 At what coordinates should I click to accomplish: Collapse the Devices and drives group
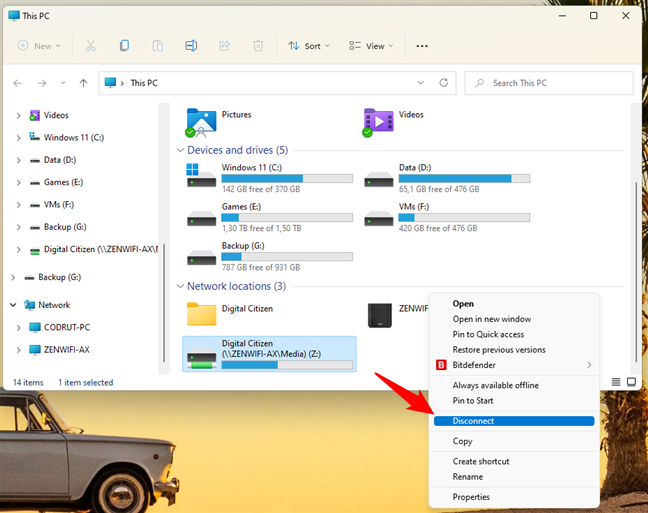pos(180,150)
